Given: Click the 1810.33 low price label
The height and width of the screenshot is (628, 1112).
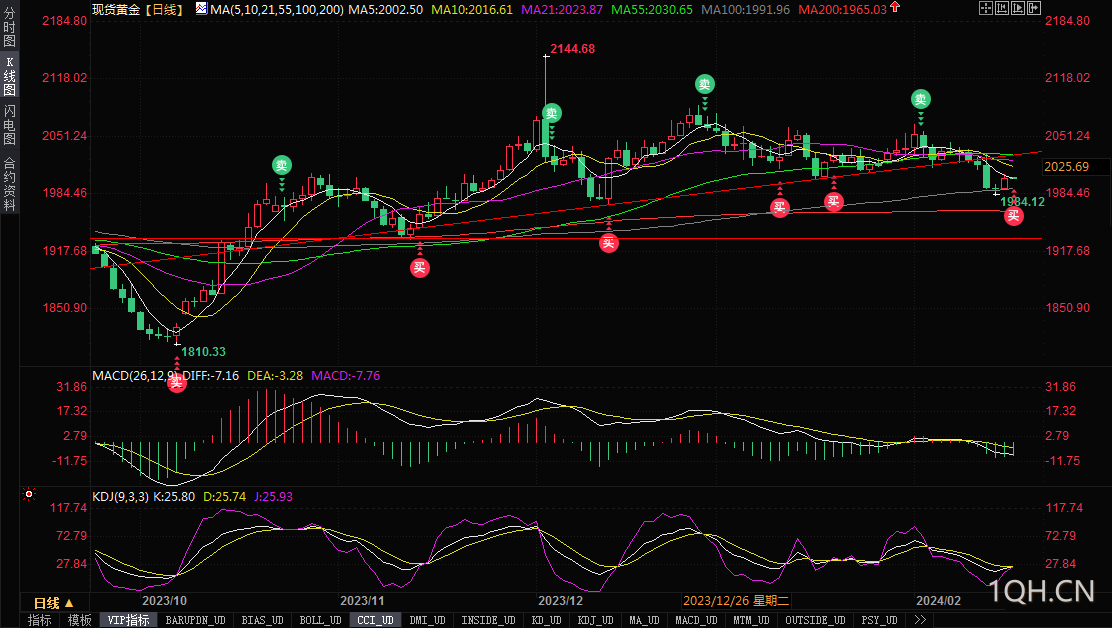Looking at the screenshot, I should coord(203,352).
